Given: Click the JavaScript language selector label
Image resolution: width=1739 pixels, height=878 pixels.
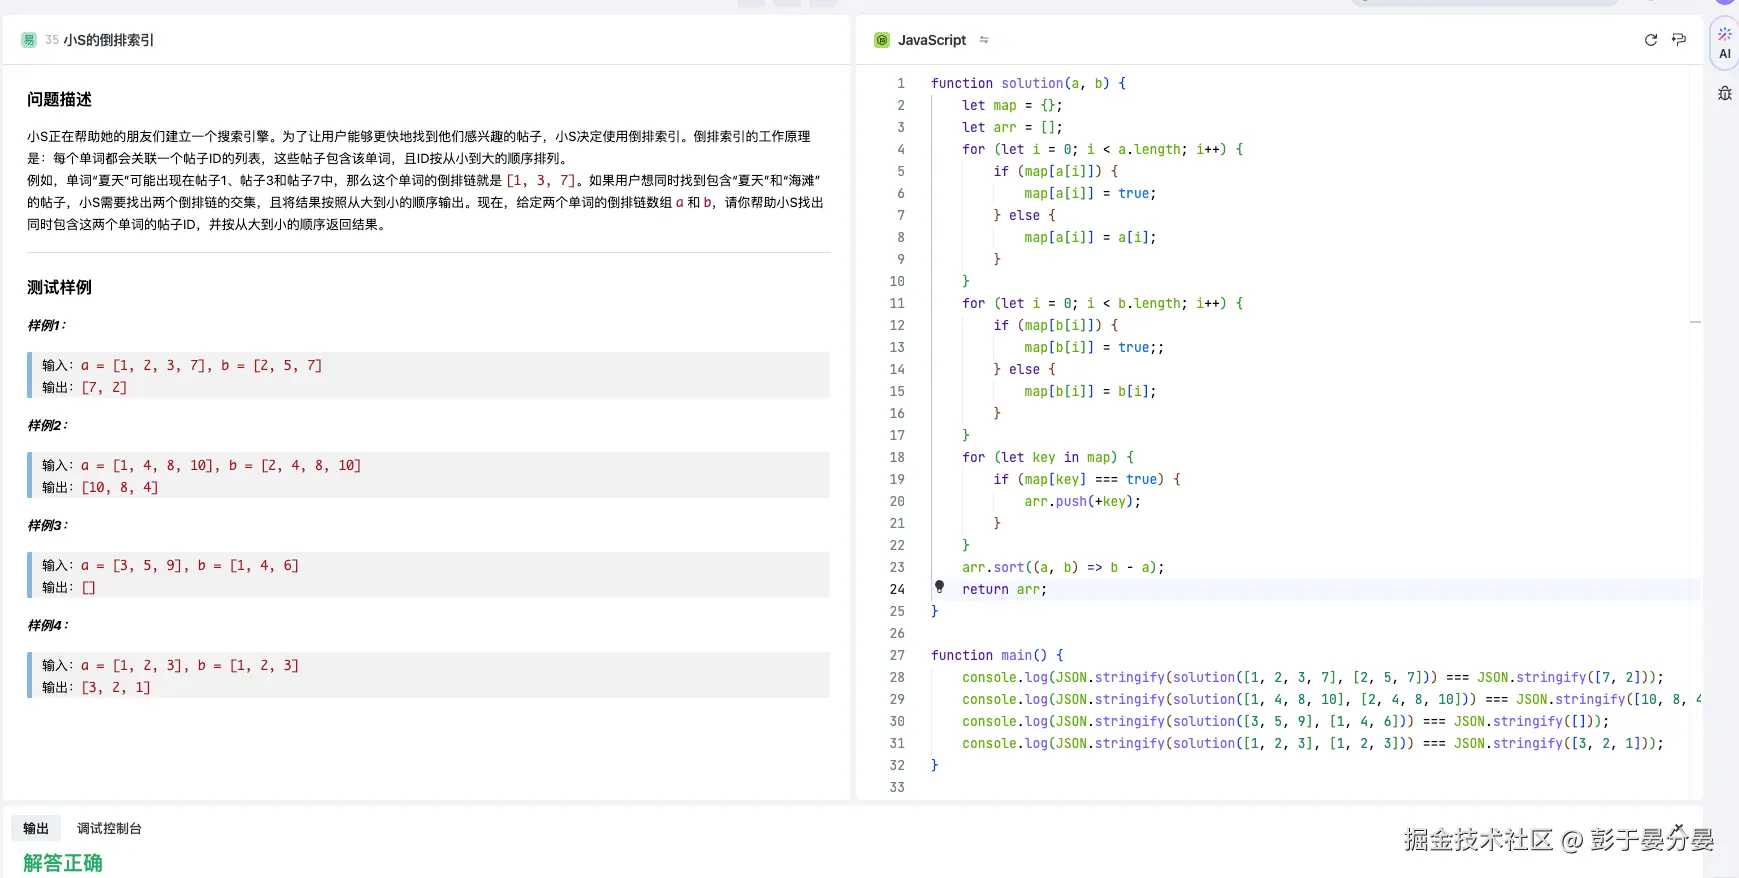Looking at the screenshot, I should click(931, 40).
